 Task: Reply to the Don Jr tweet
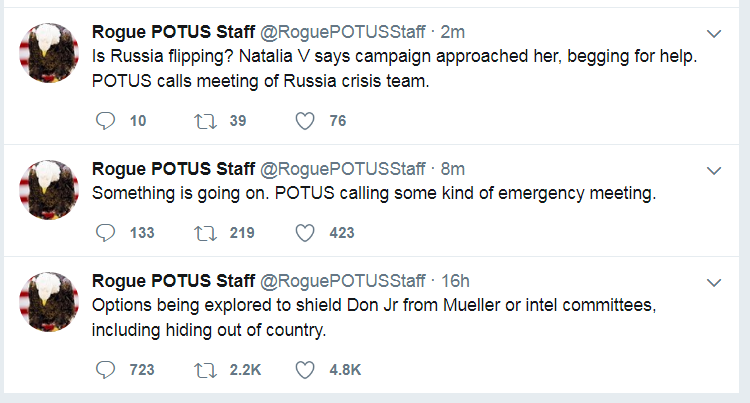pyautogui.click(x=106, y=370)
